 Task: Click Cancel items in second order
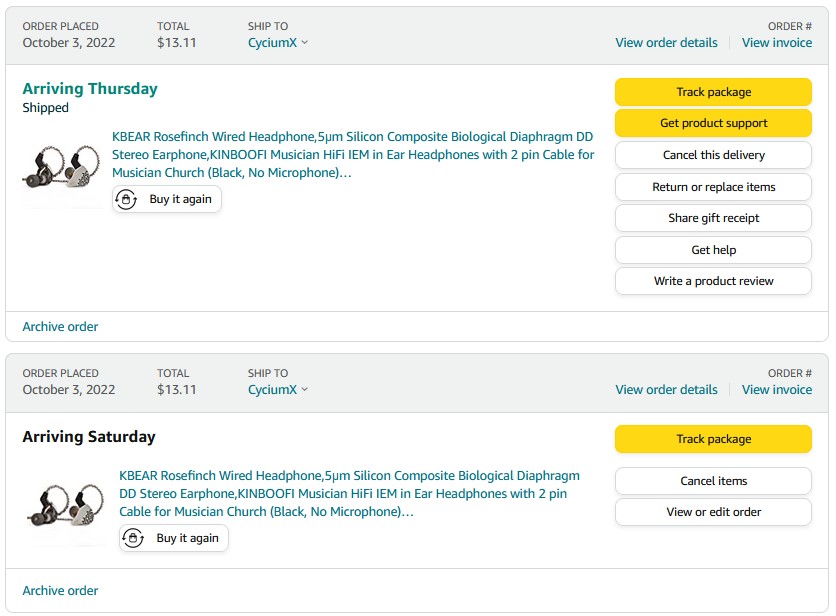click(x=713, y=481)
